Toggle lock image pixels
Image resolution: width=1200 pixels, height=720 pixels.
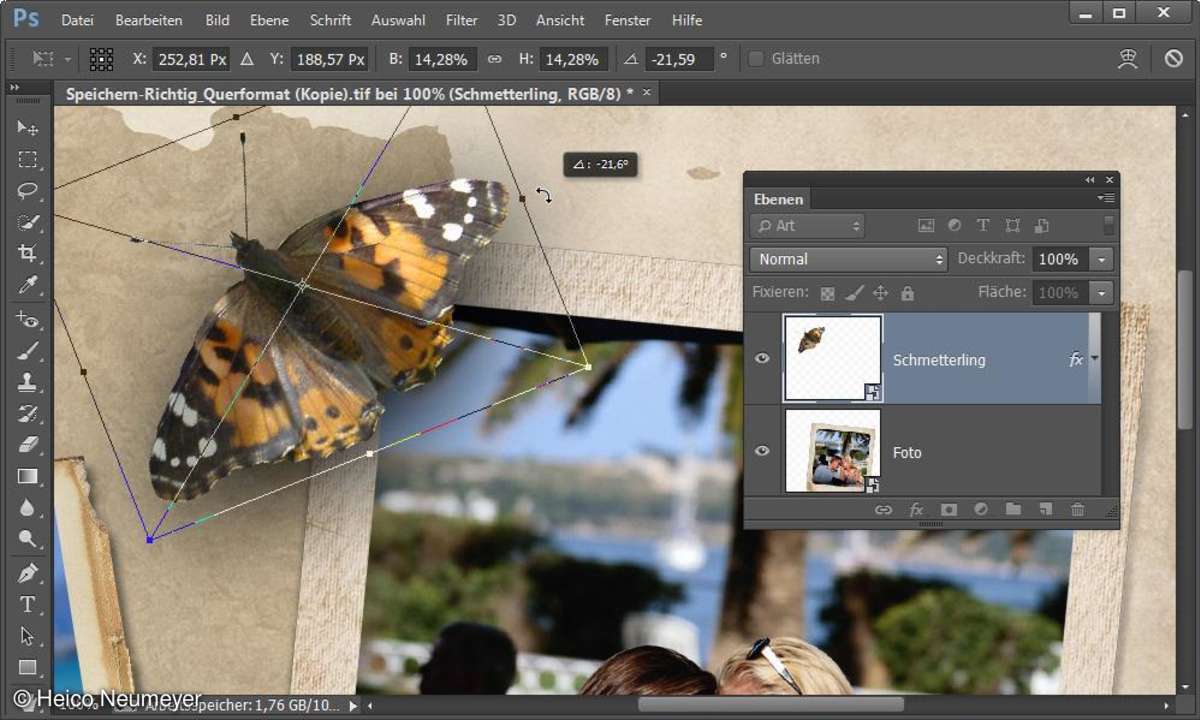(x=854, y=293)
